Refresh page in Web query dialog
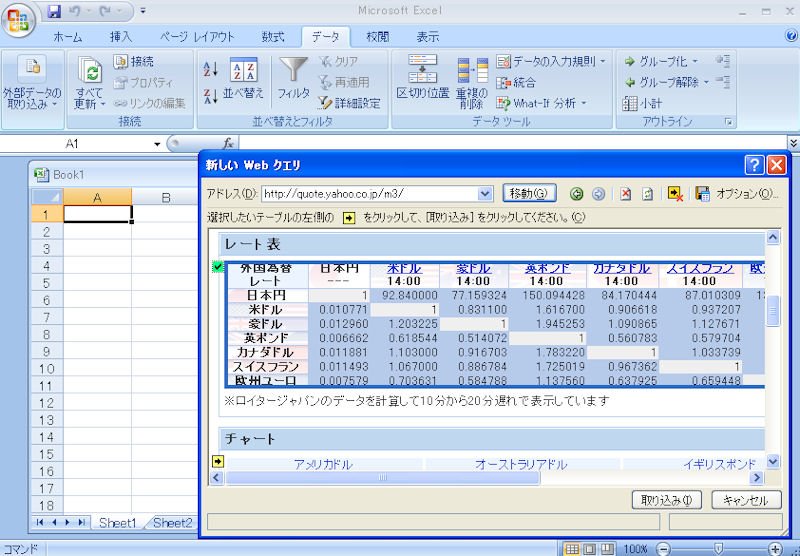The height and width of the screenshot is (556, 800). (x=647, y=194)
